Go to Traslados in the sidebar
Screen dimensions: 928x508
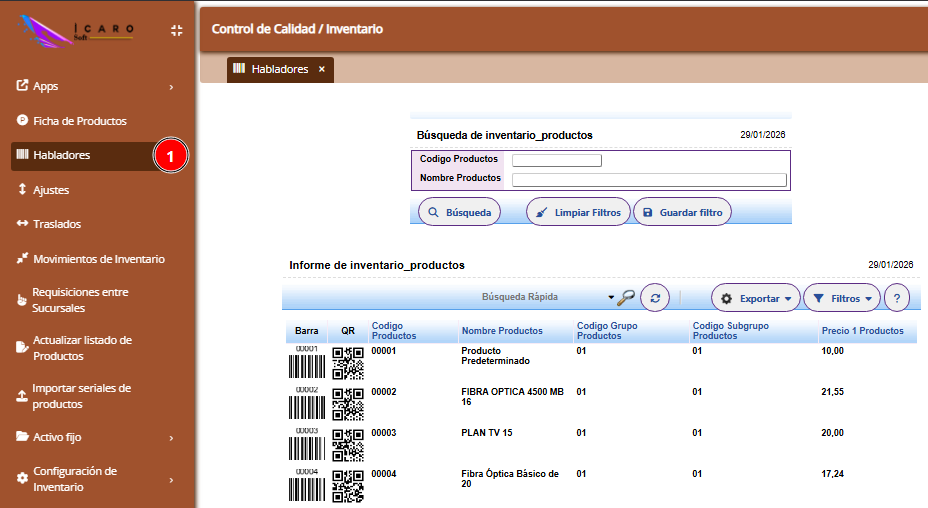click(57, 224)
